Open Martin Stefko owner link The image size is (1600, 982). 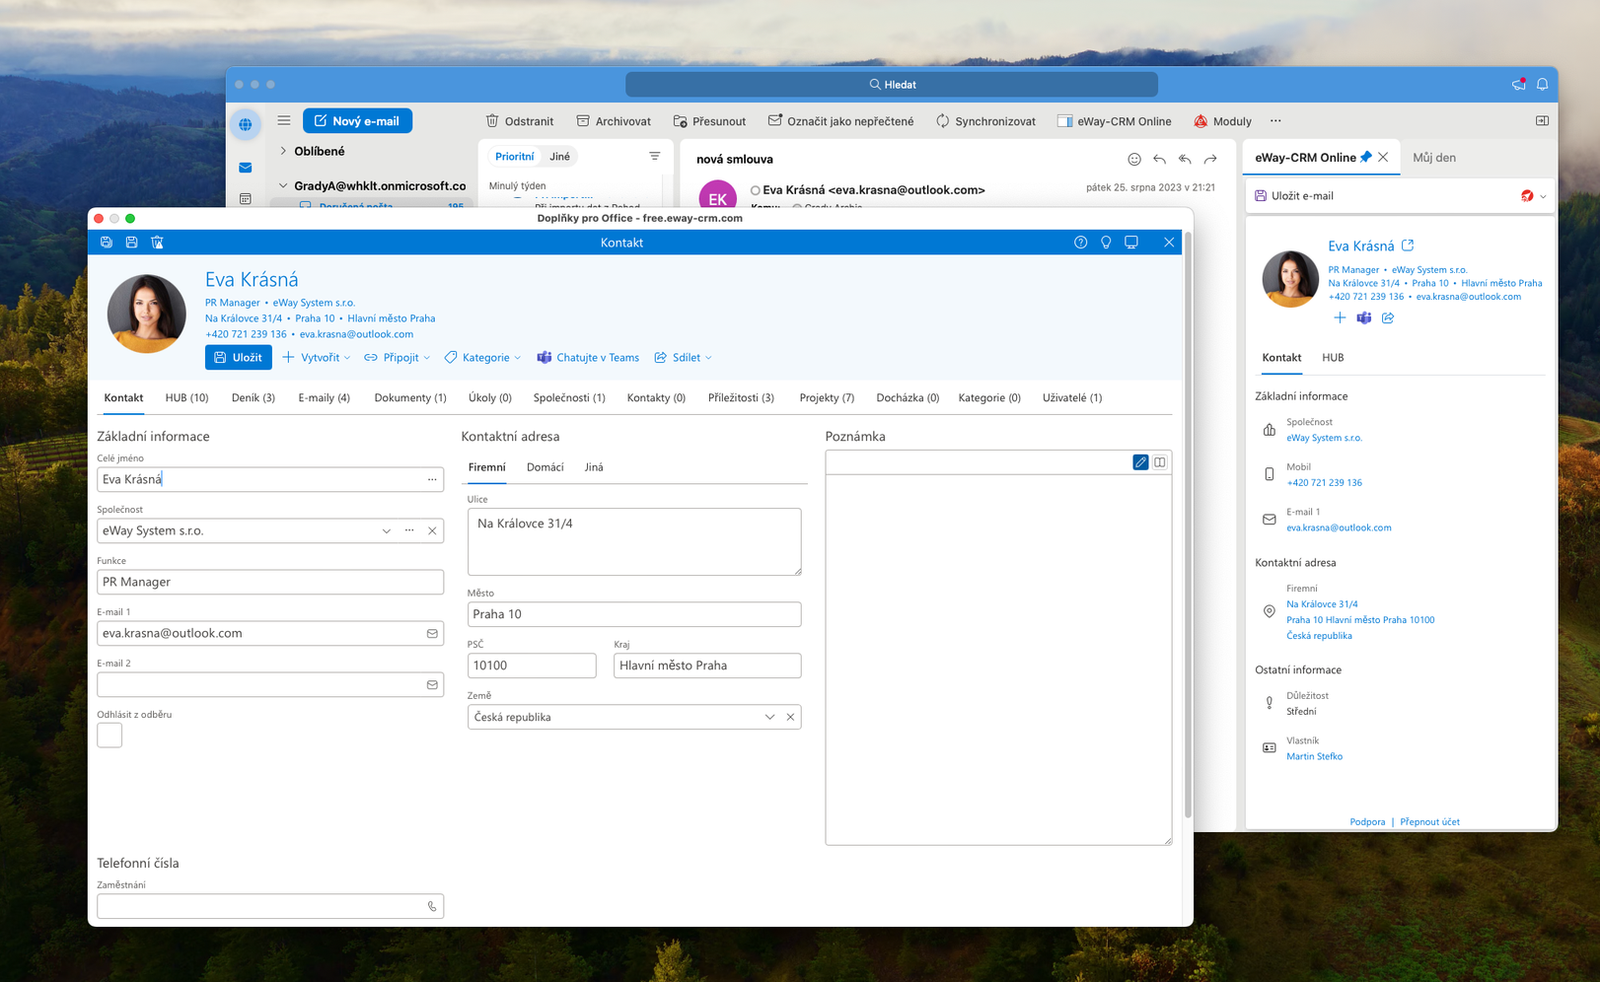coord(1314,756)
